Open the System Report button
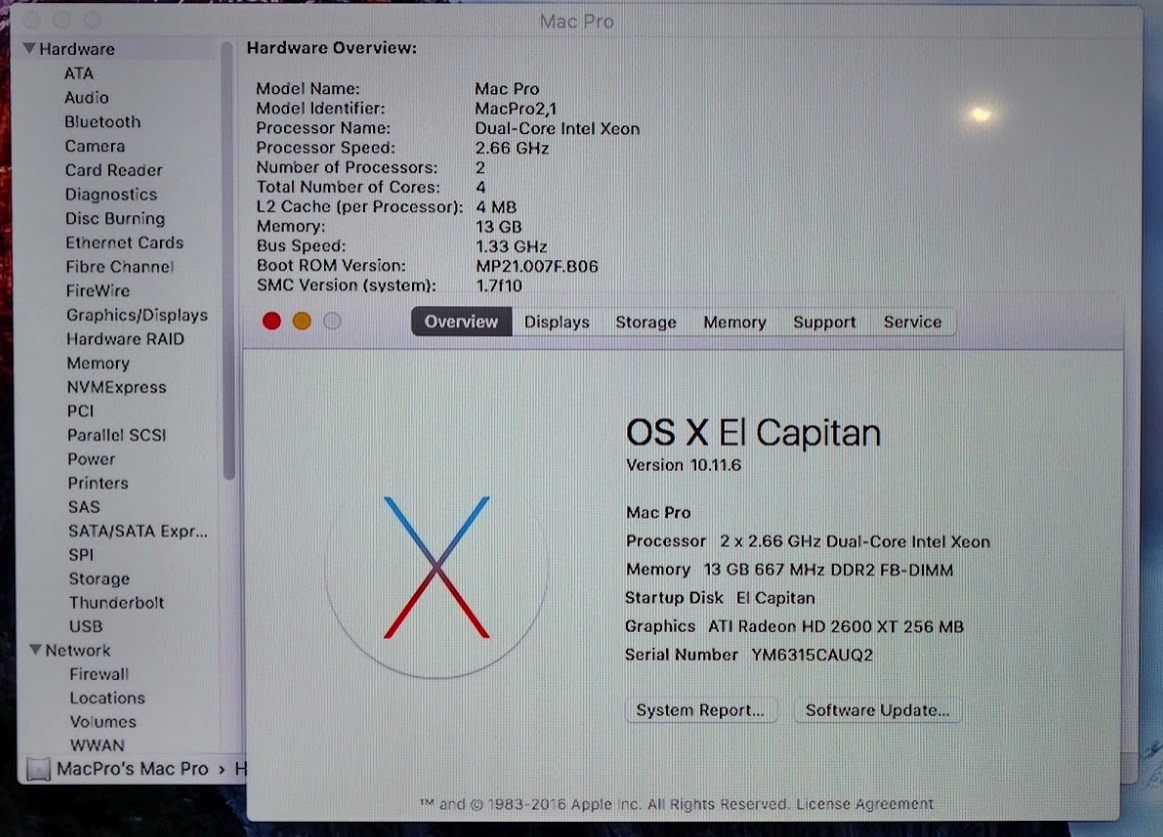This screenshot has width=1163, height=837. (700, 710)
